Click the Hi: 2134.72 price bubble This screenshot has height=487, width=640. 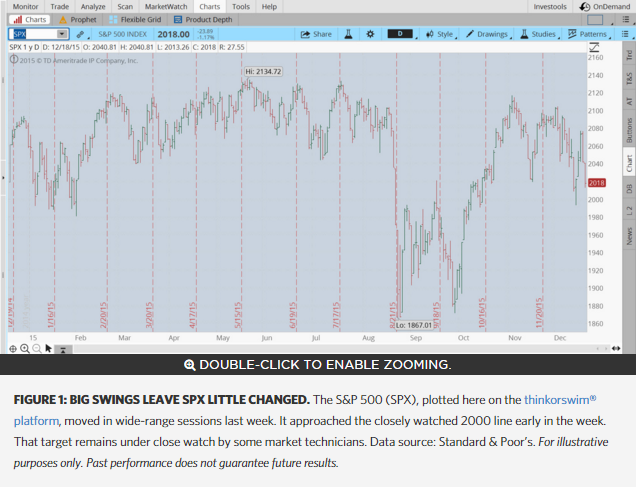263,71
